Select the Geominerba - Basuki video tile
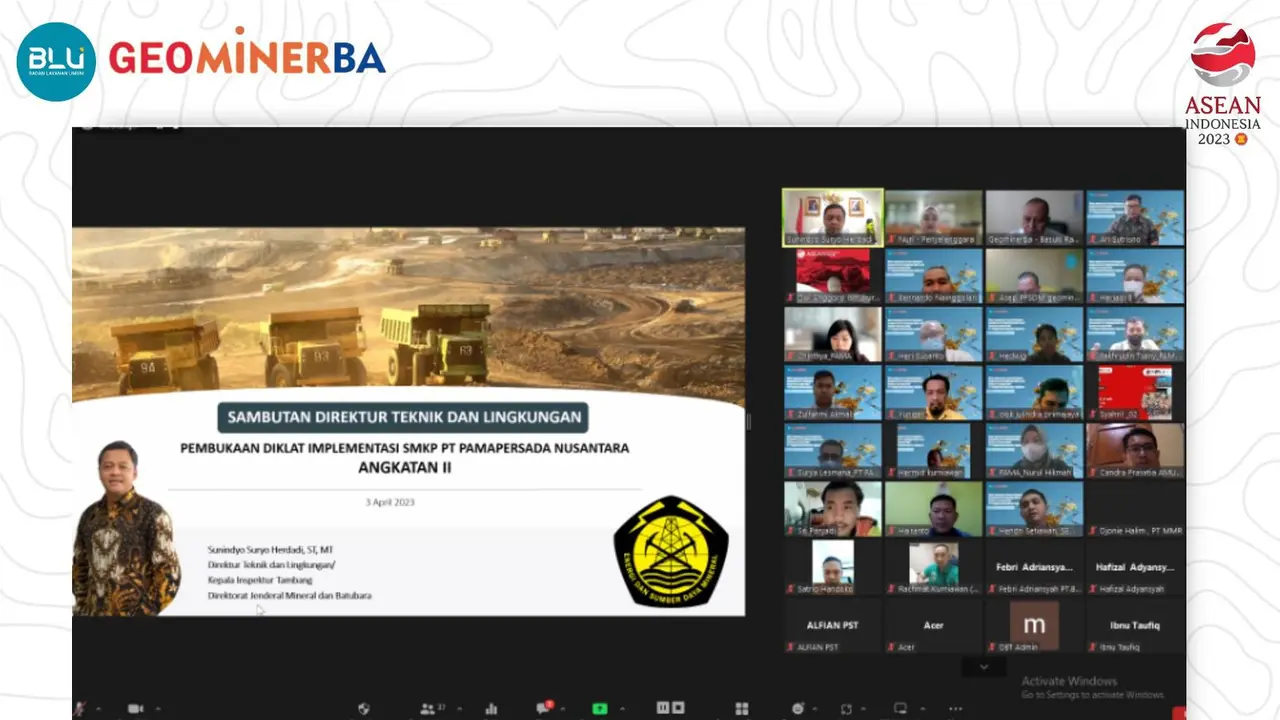 point(1035,217)
